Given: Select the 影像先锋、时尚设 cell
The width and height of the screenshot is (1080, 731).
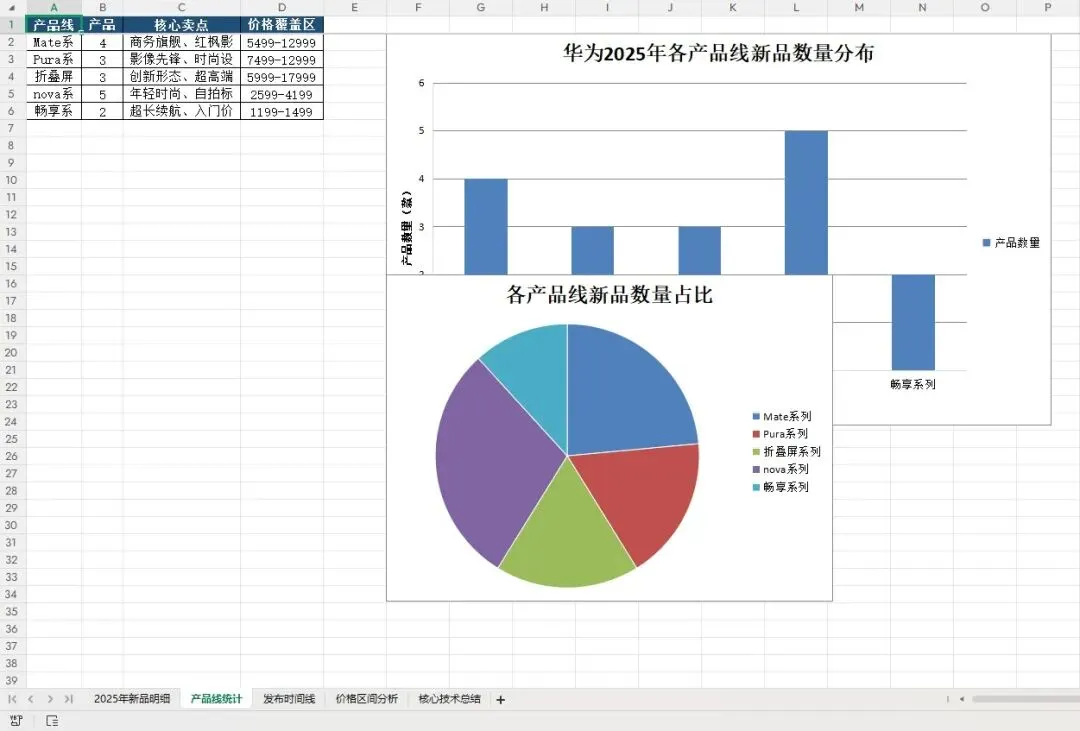Looking at the screenshot, I should click(182, 59).
